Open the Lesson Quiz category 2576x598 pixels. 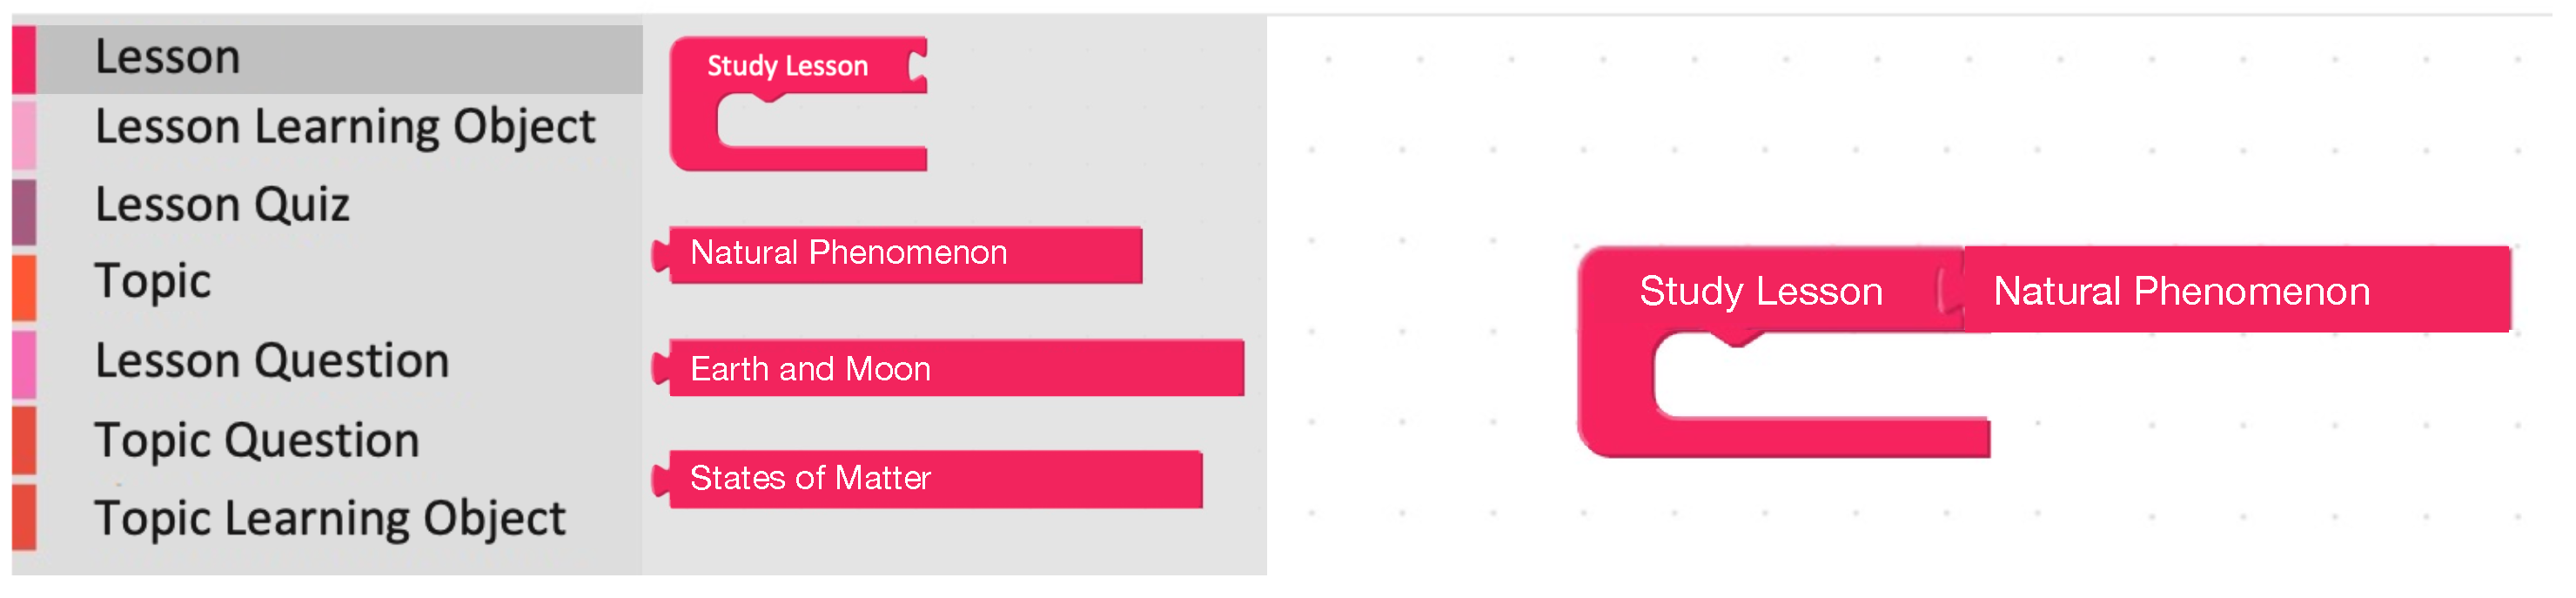click(x=222, y=206)
